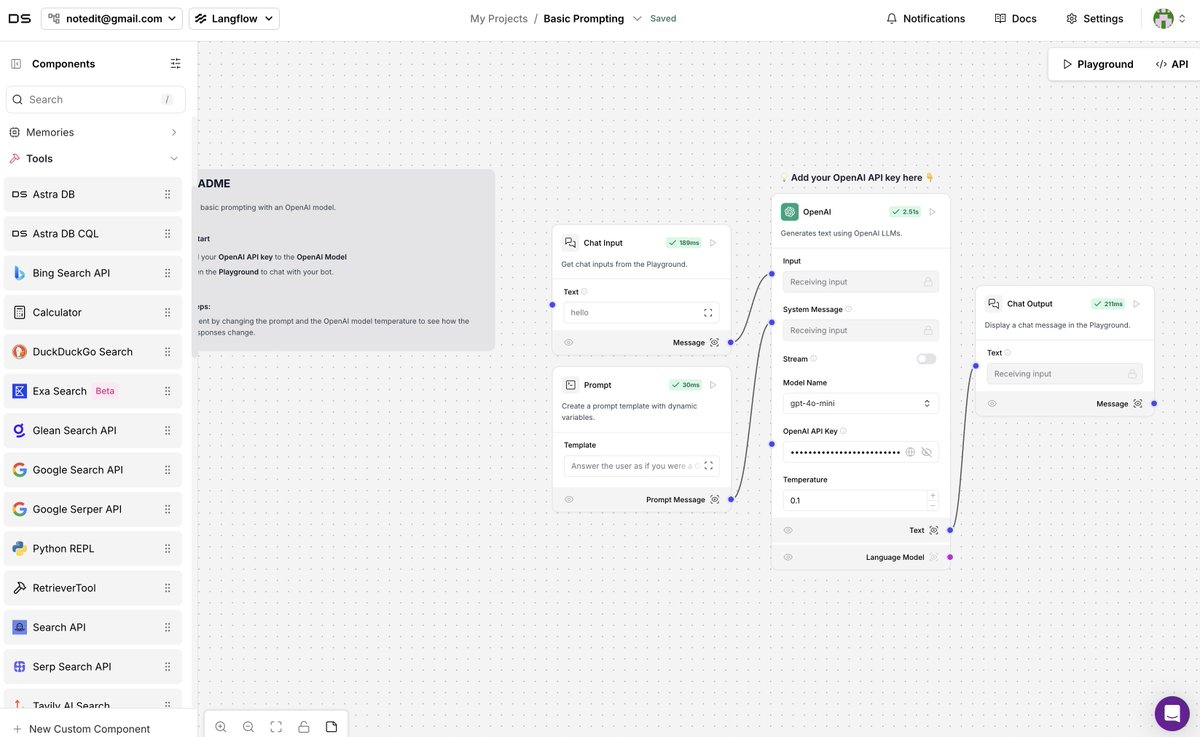The width and height of the screenshot is (1200, 737).
Task: Select the DuckDuckGo Search component
Action: (x=93, y=352)
